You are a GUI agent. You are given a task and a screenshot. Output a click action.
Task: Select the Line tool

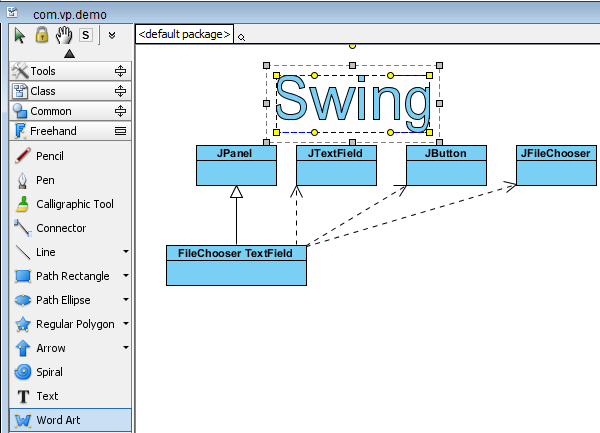point(65,252)
